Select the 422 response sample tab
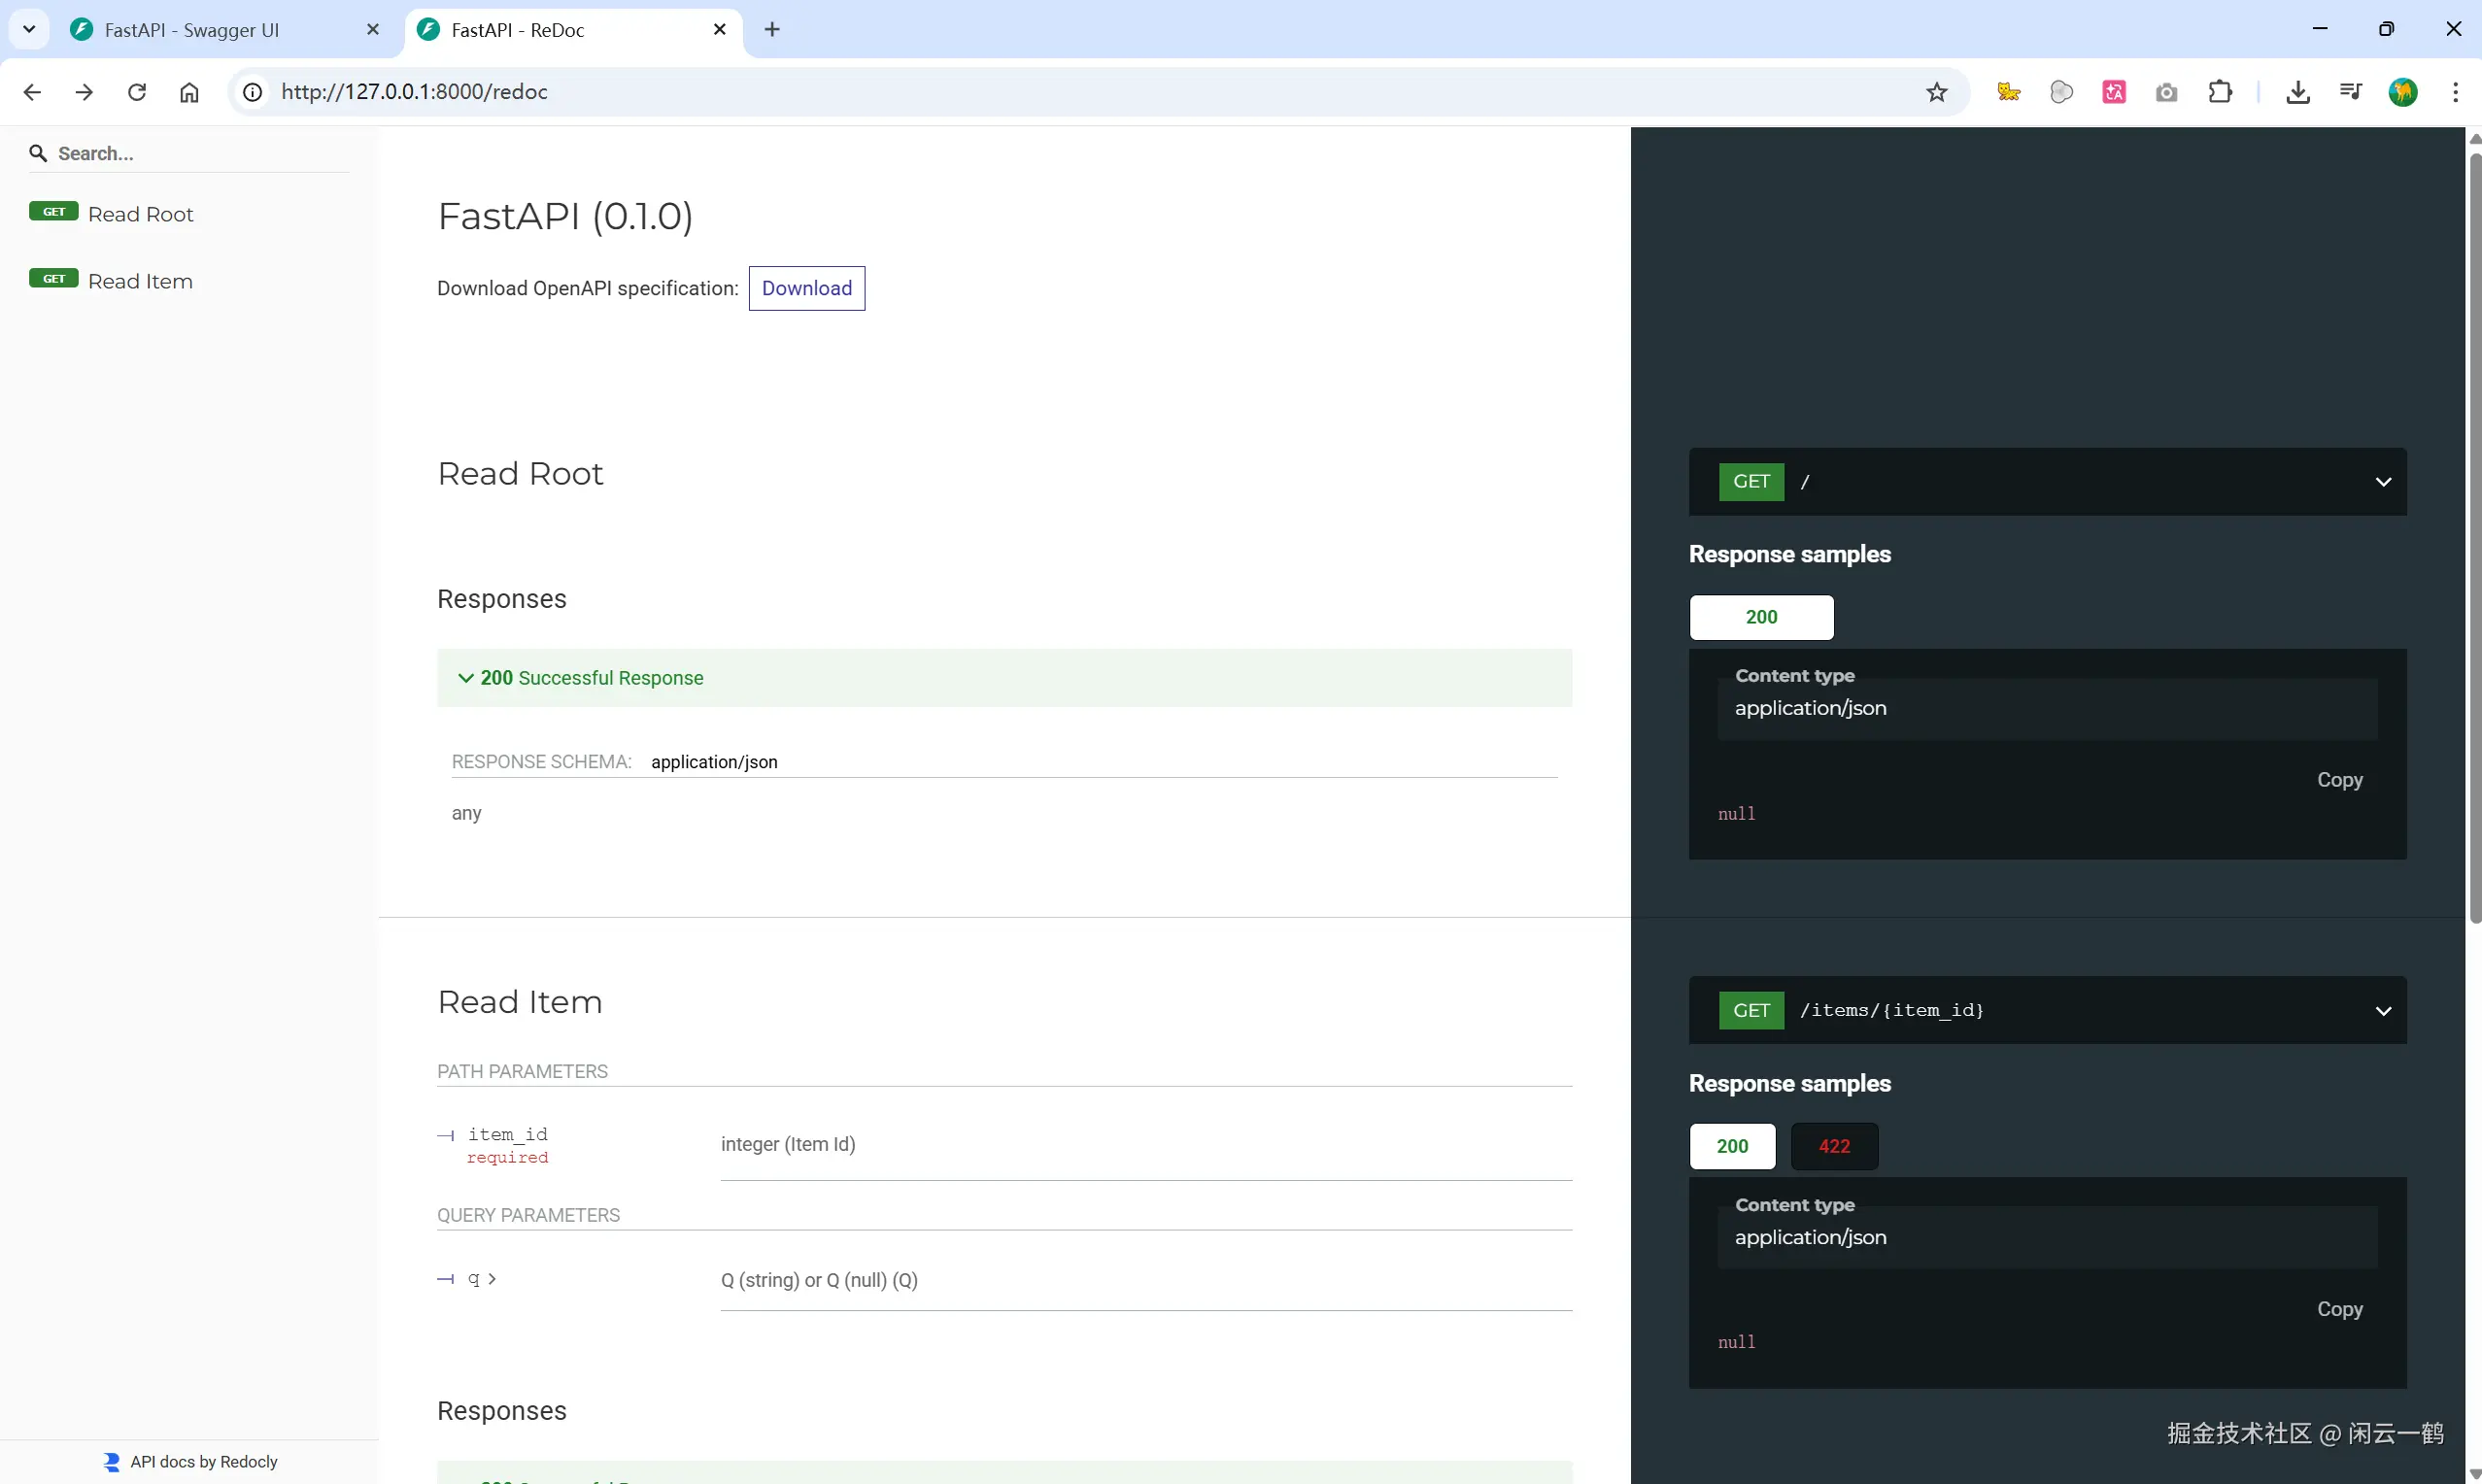Screen dimensions: 2482x1484 1833,1146
